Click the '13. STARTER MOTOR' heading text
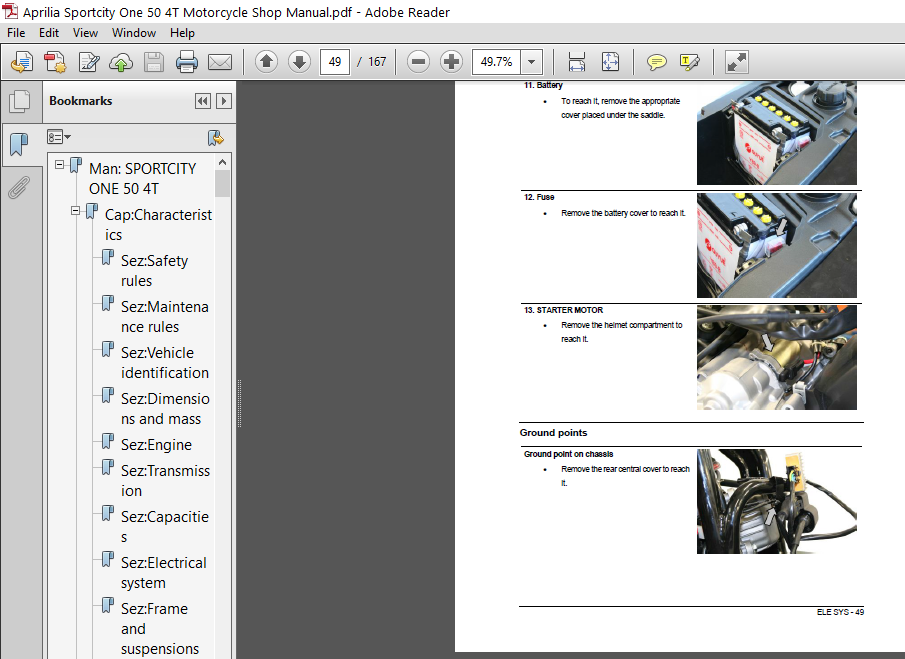This screenshot has height=659, width=905. pos(563,310)
